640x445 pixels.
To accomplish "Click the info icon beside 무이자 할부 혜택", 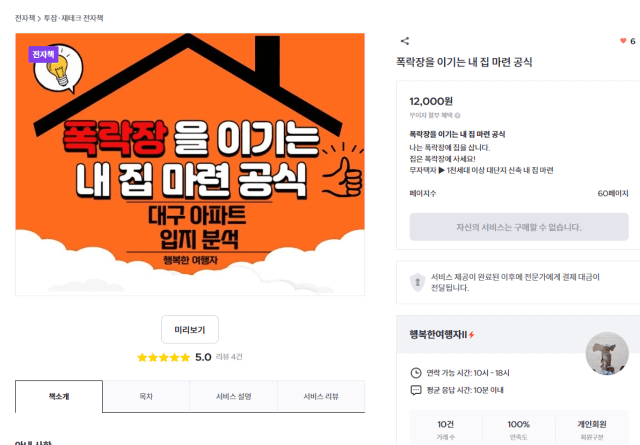I will coord(458,116).
